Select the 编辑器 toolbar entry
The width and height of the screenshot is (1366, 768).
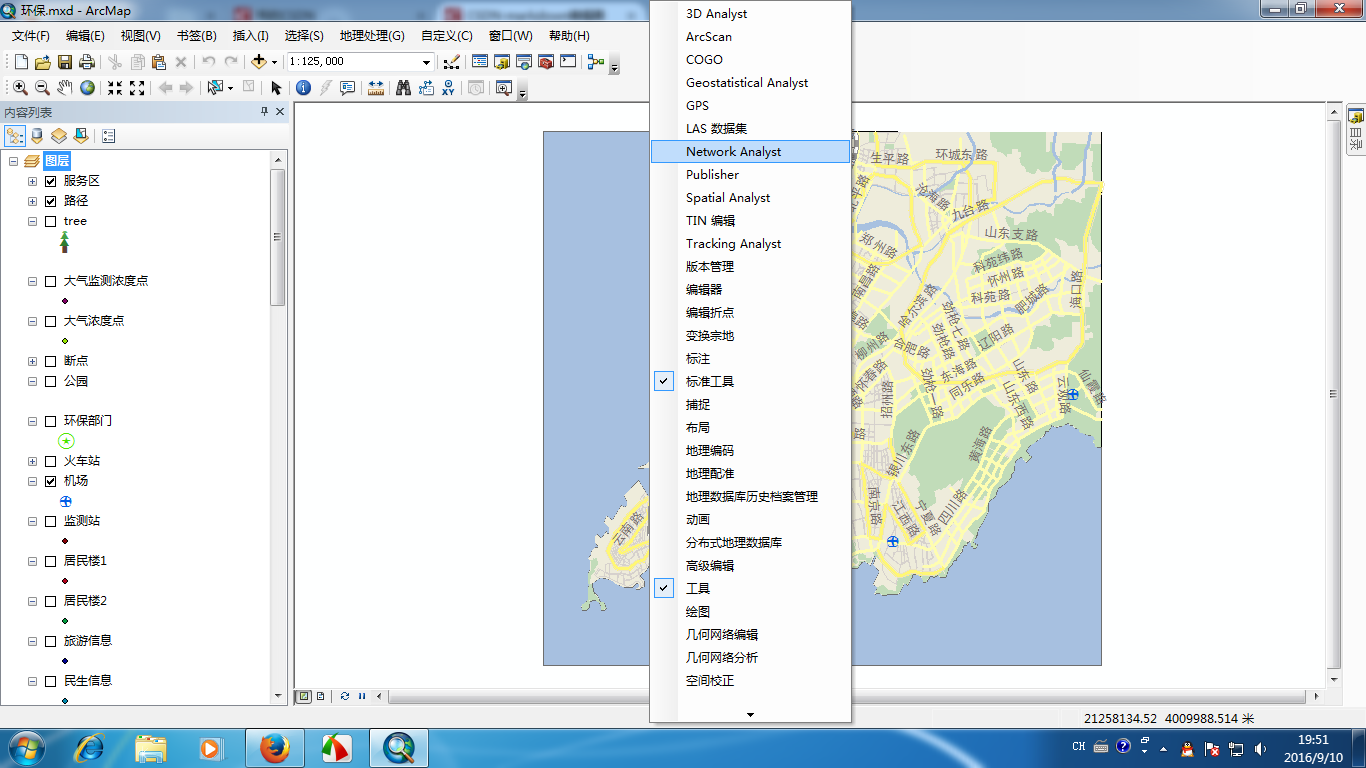(750, 290)
